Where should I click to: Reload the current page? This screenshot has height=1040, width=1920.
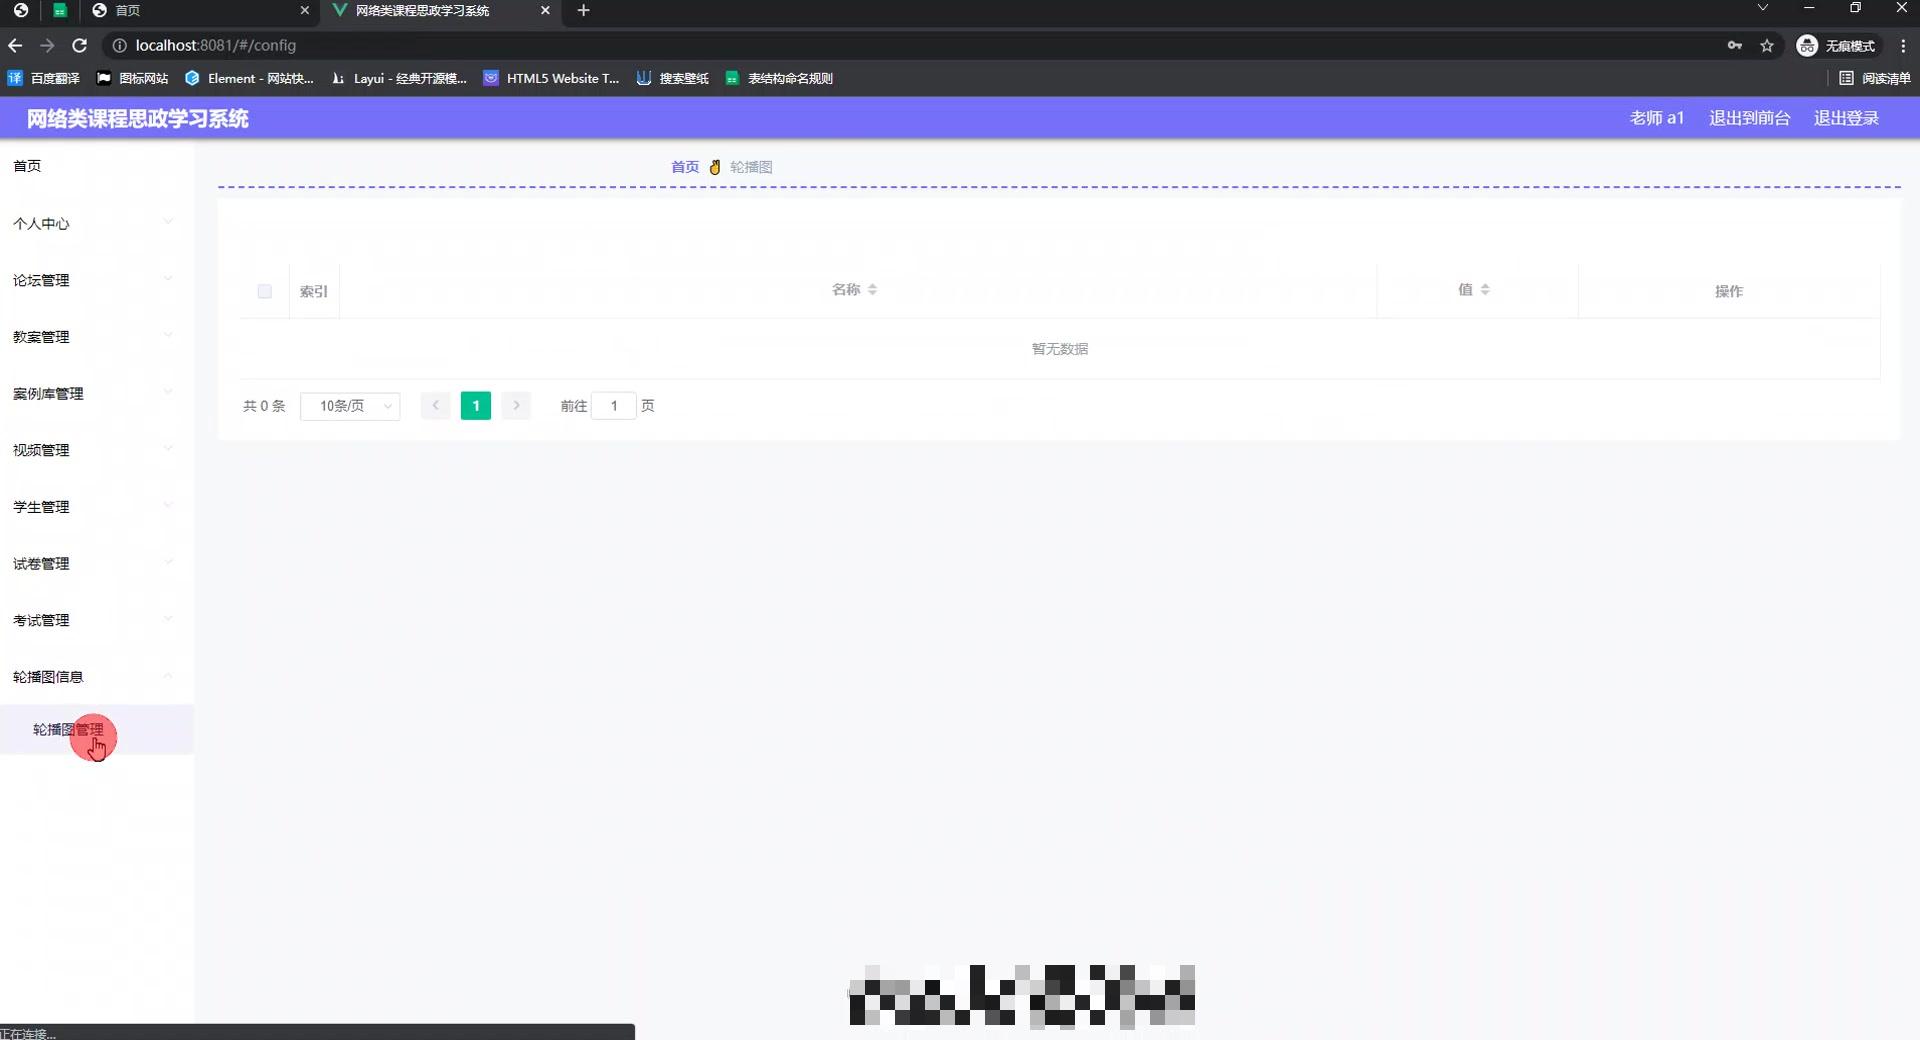pyautogui.click(x=79, y=46)
